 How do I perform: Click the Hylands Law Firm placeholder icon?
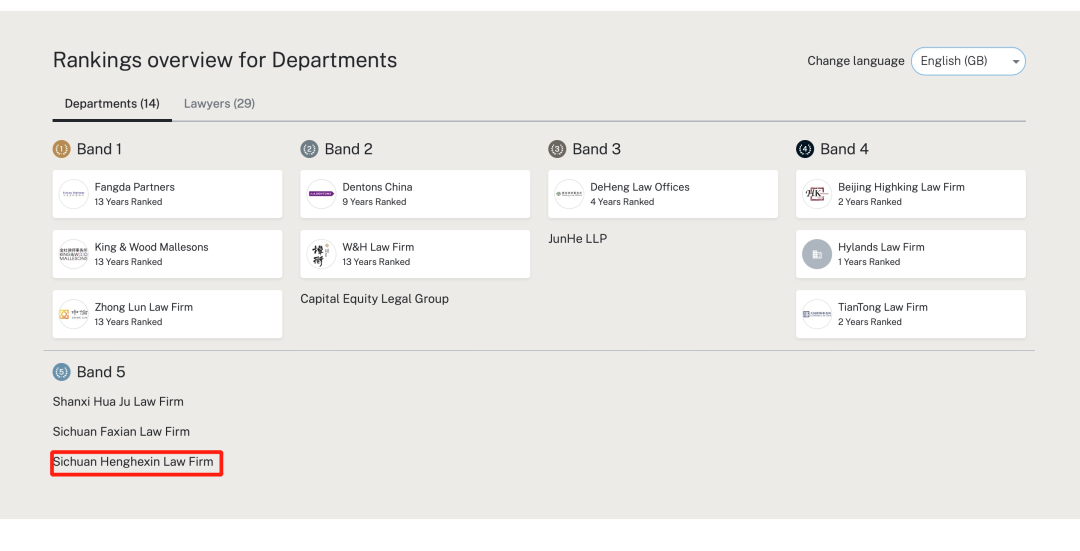coord(817,254)
